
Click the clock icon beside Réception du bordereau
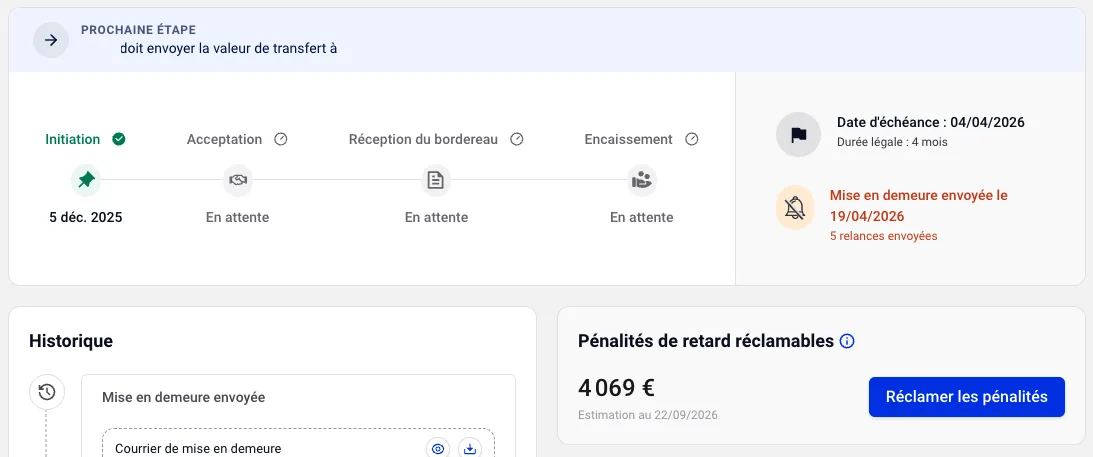[517, 139]
